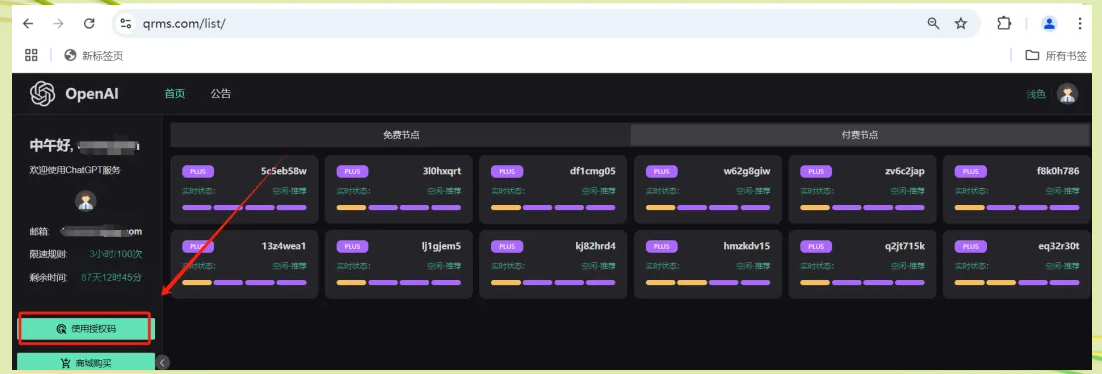Image resolution: width=1102 pixels, height=374 pixels.
Task: Switch to the 付费节点 tab
Action: [x=860, y=135]
